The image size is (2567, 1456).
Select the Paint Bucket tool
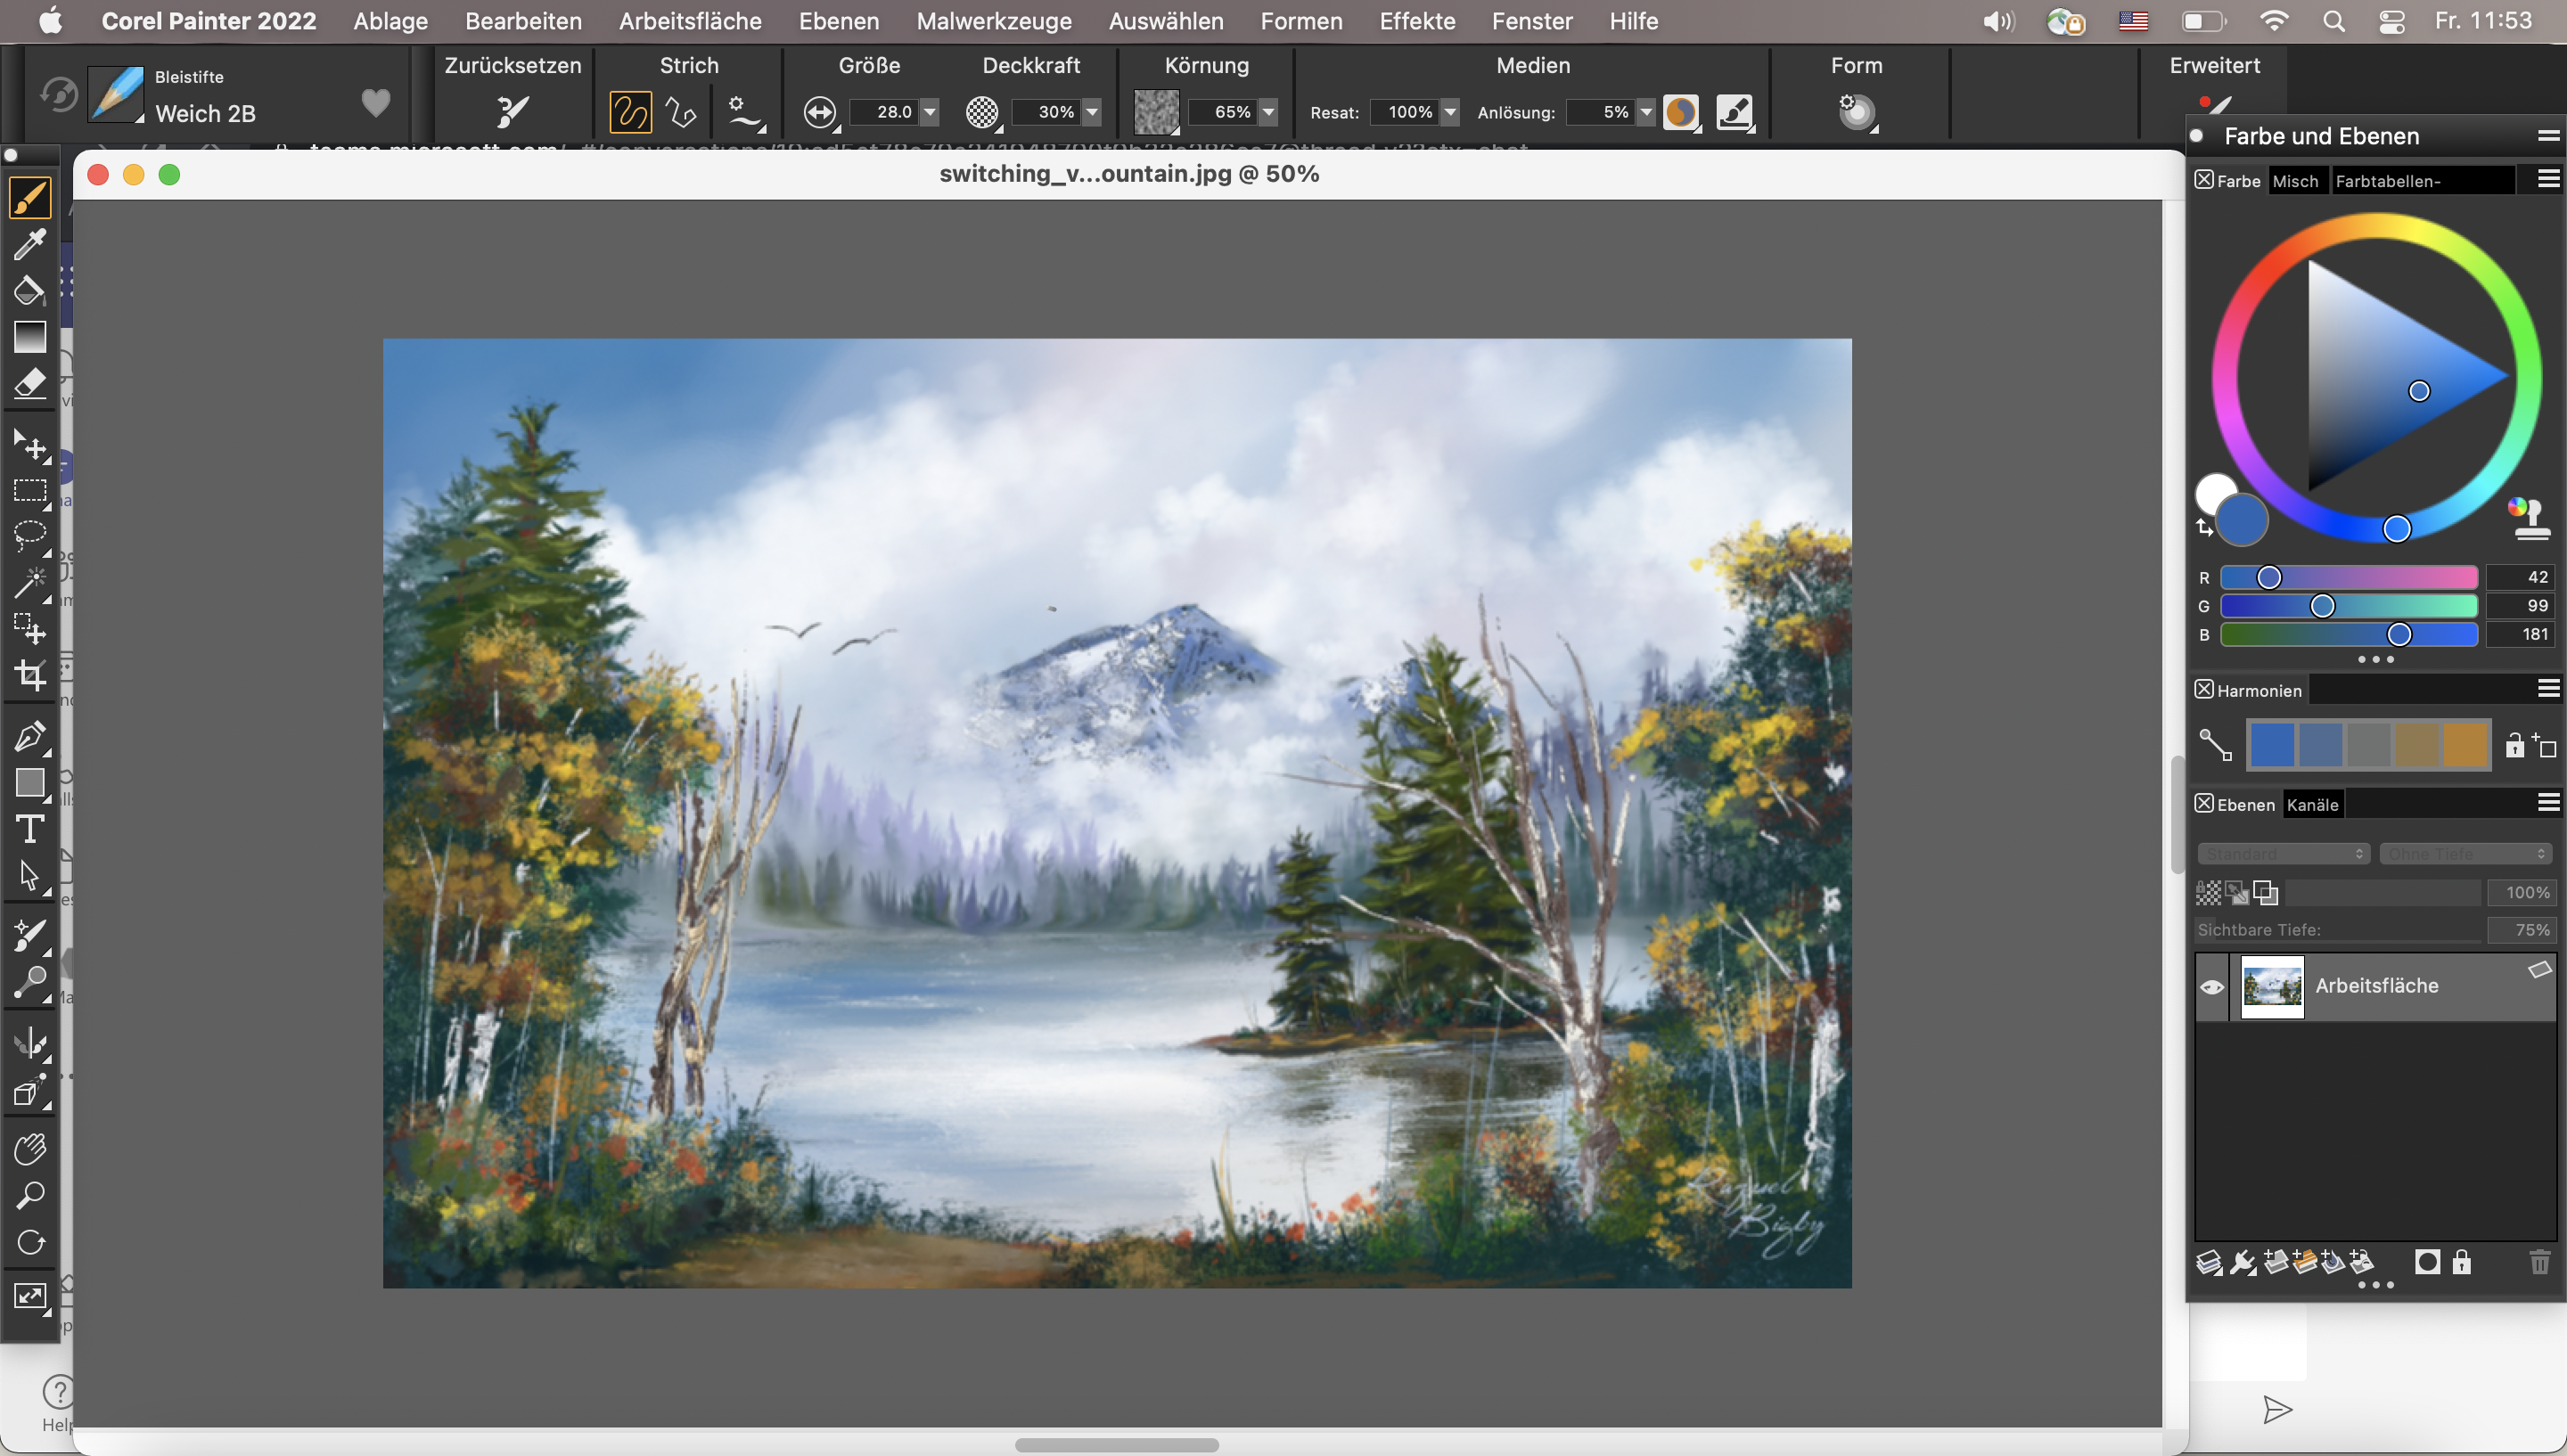29,291
